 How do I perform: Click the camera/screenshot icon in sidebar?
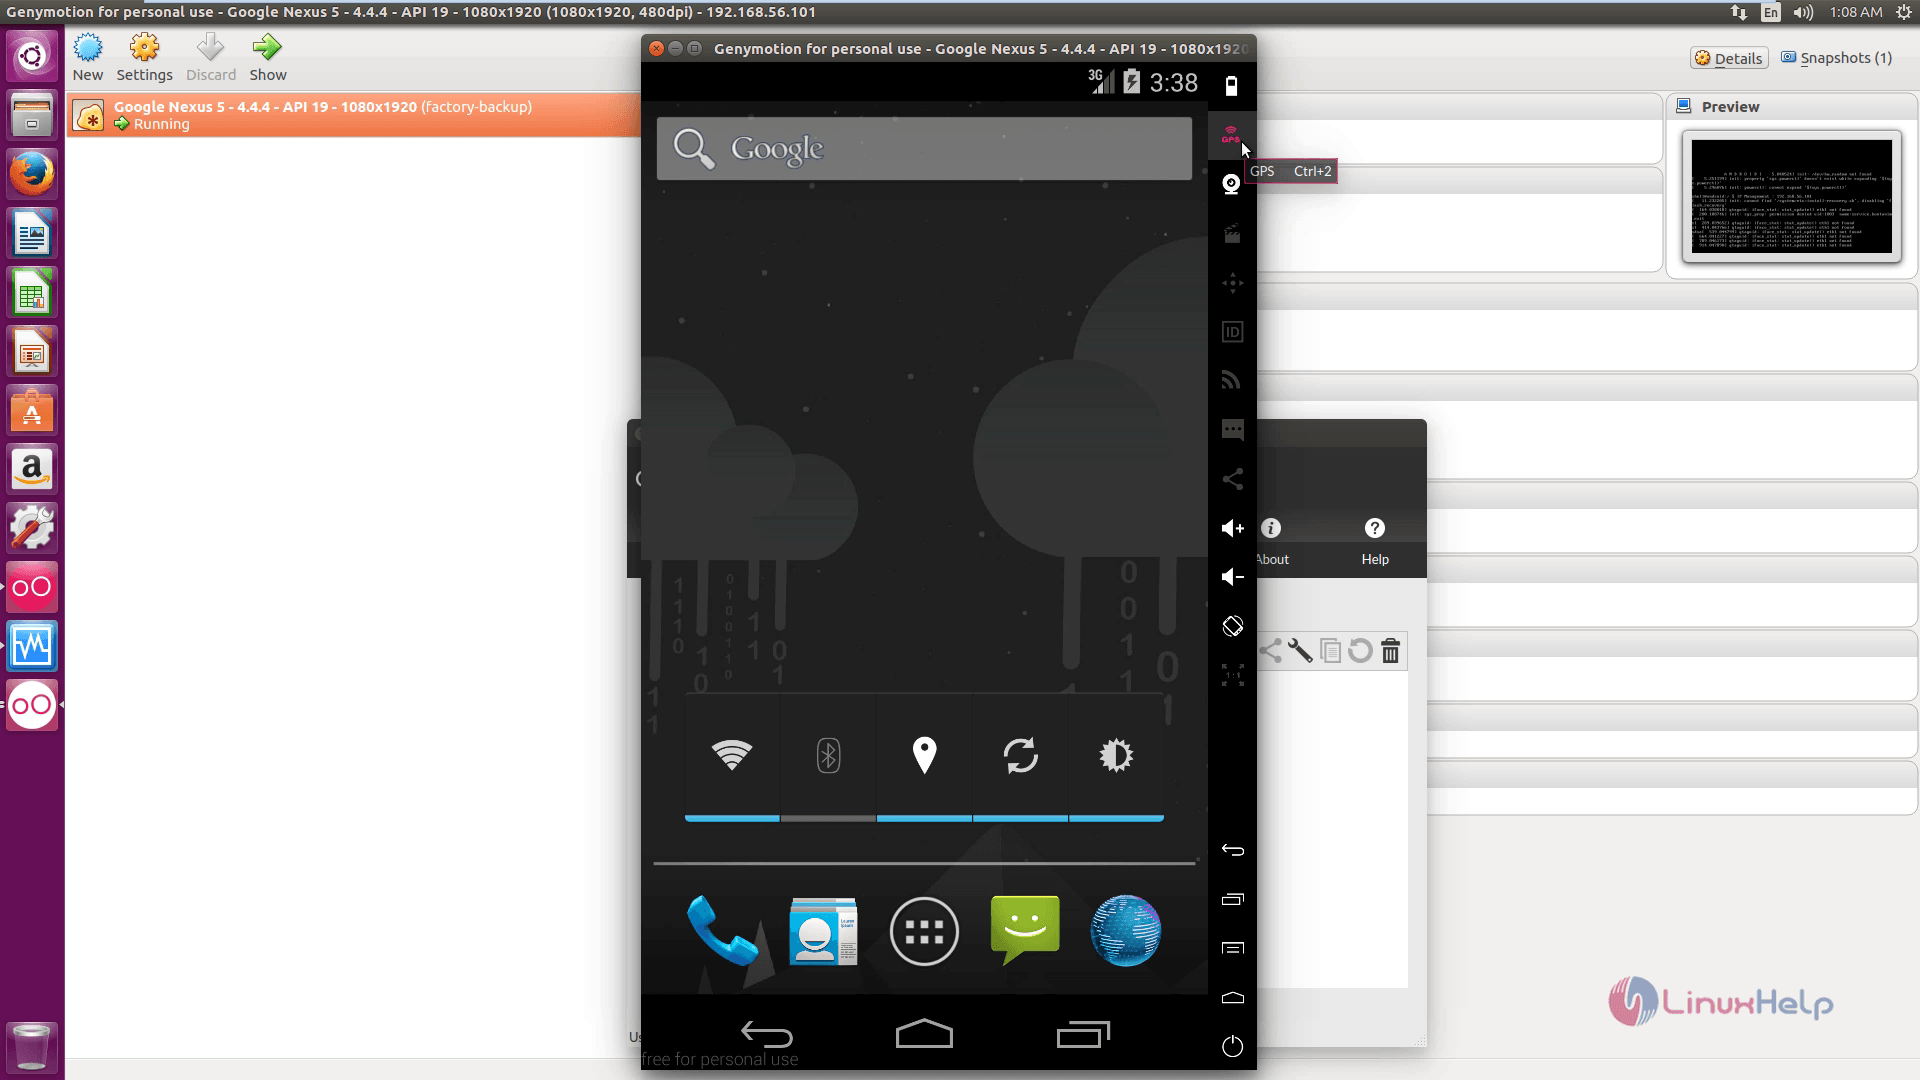(1232, 185)
